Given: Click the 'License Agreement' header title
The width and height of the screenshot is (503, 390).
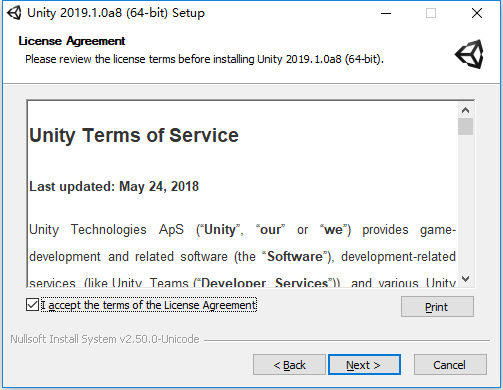Looking at the screenshot, I should pos(72,41).
